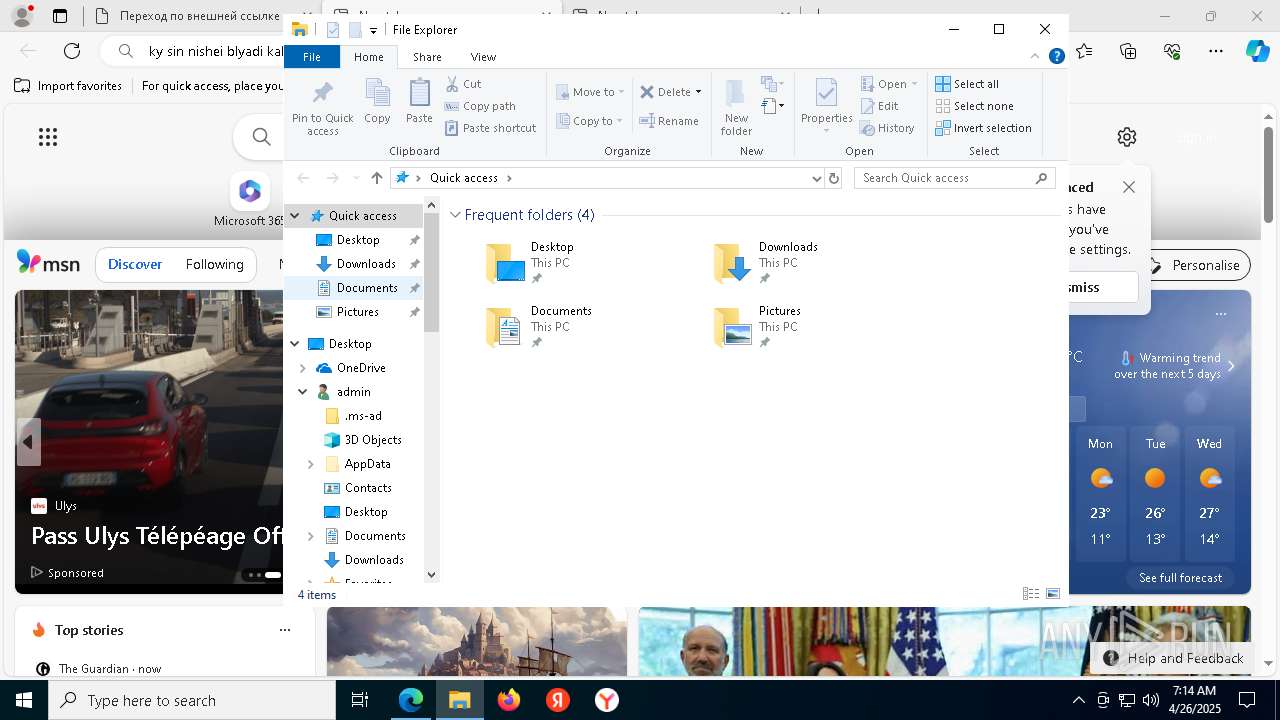This screenshot has width=1280, height=720.
Task: Click the Up one level arrow
Action: click(376, 178)
